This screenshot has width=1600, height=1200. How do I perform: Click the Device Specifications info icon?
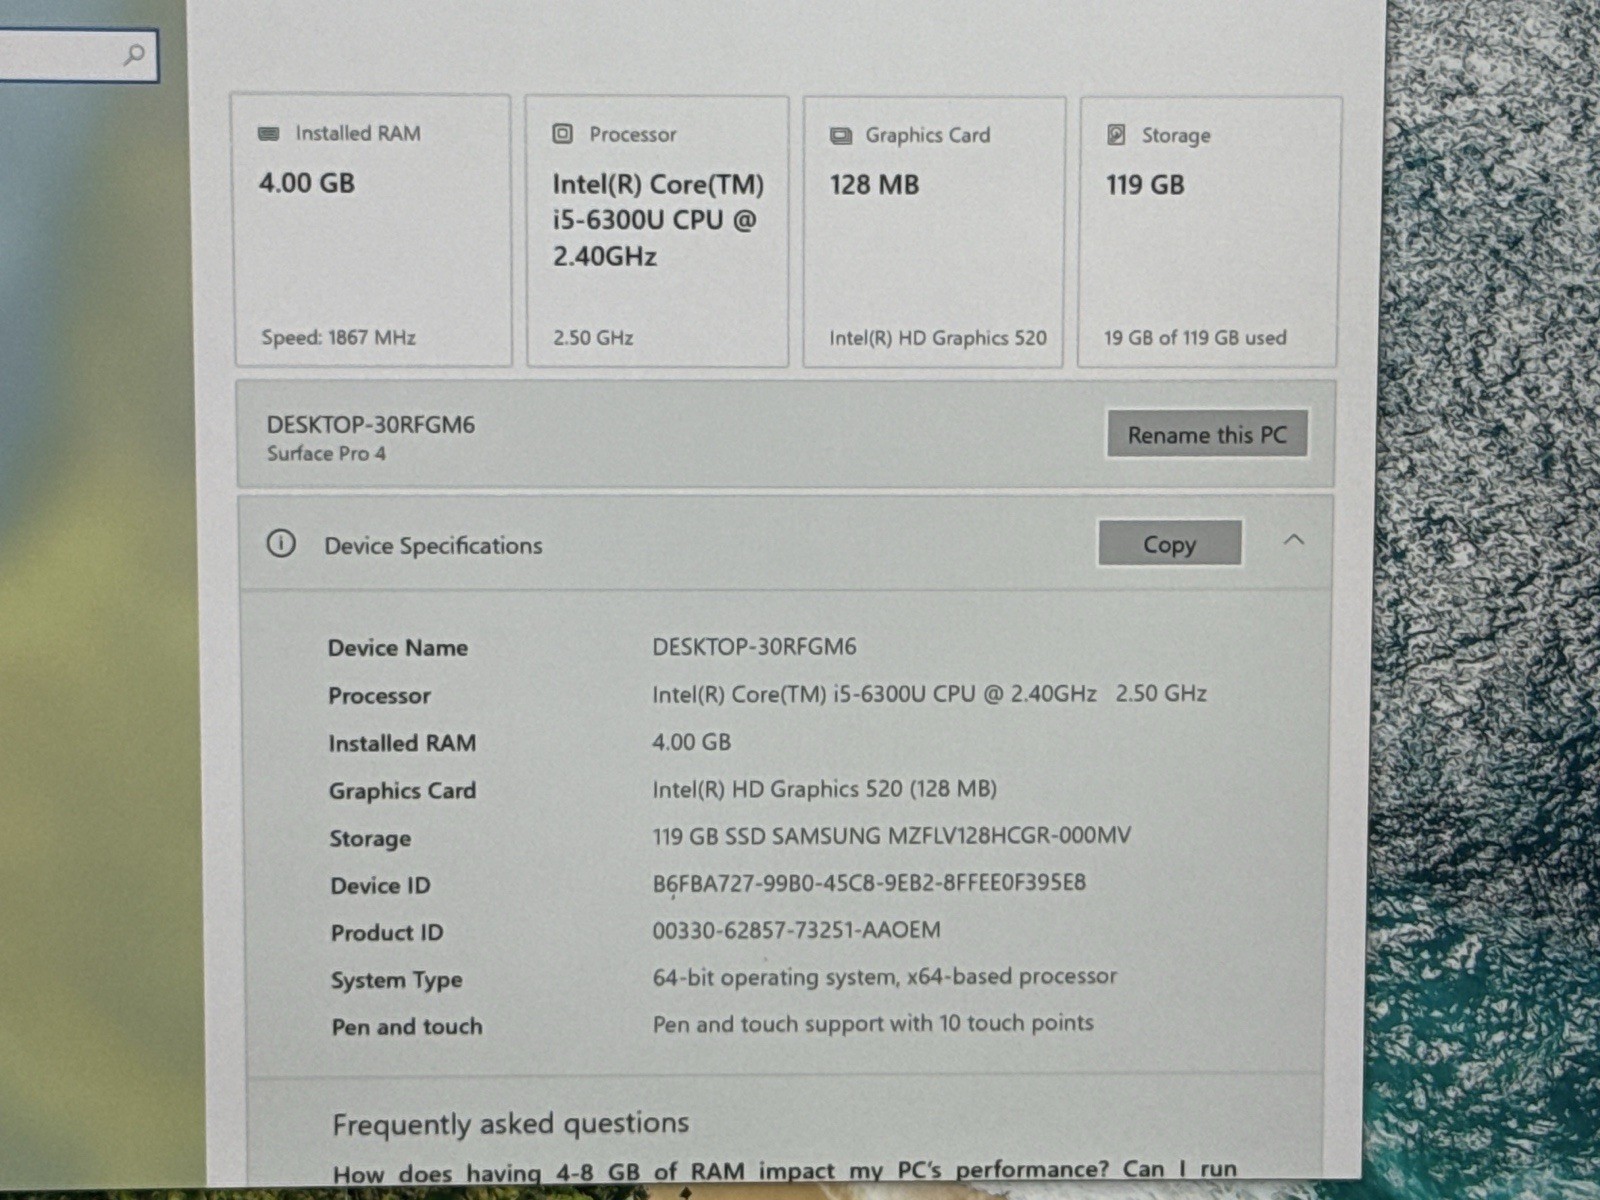[x=281, y=543]
